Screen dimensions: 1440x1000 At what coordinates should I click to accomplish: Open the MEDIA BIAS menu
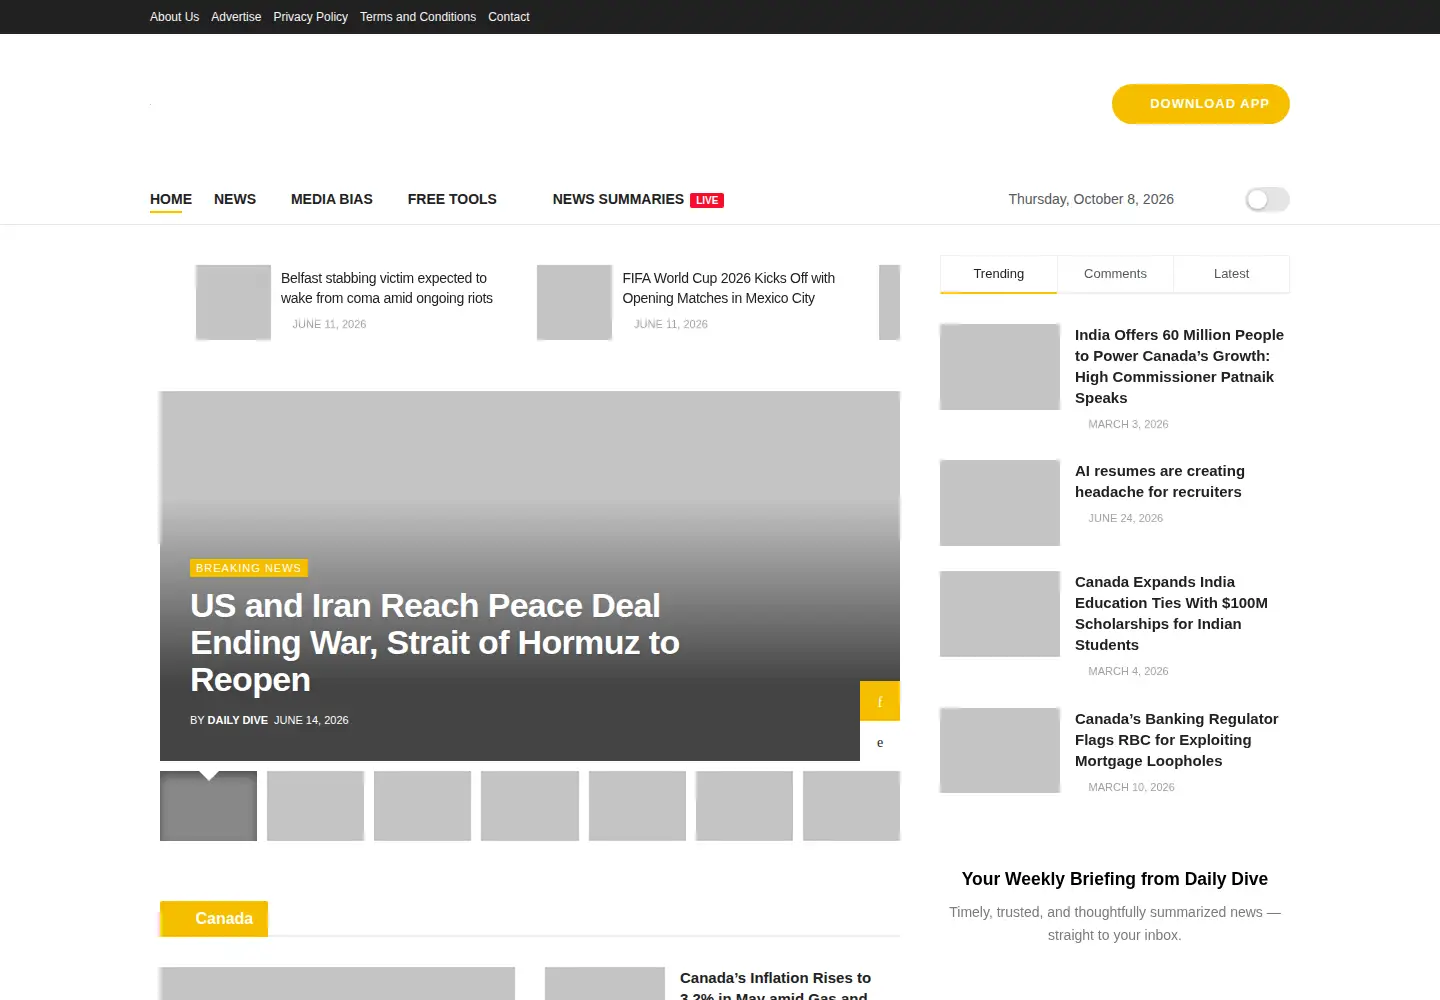332,199
